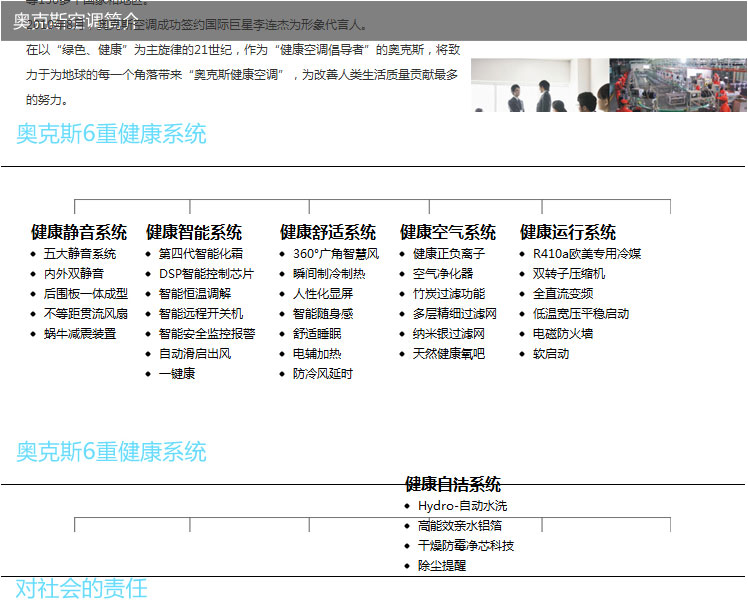Viewport: 748px width, 611px height.
Task: Click the 低温宽压平稳启动 list item
Action: point(581,314)
